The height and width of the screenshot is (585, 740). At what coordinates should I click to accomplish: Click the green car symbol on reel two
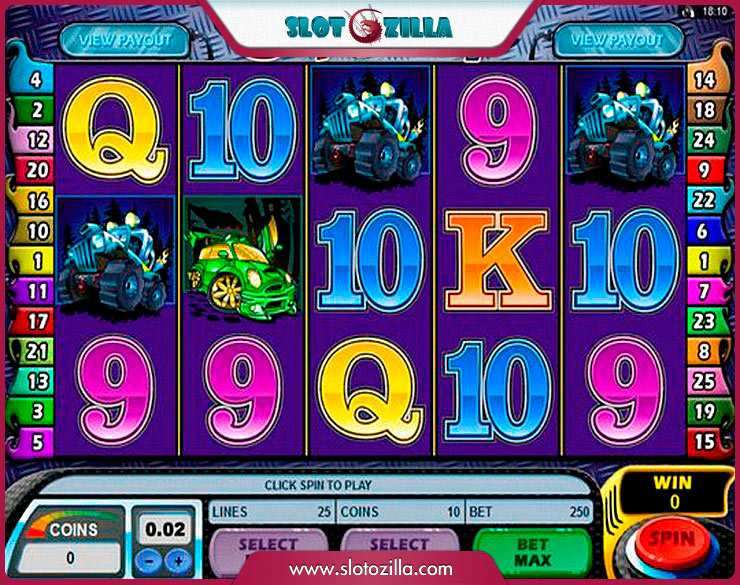pos(243,259)
